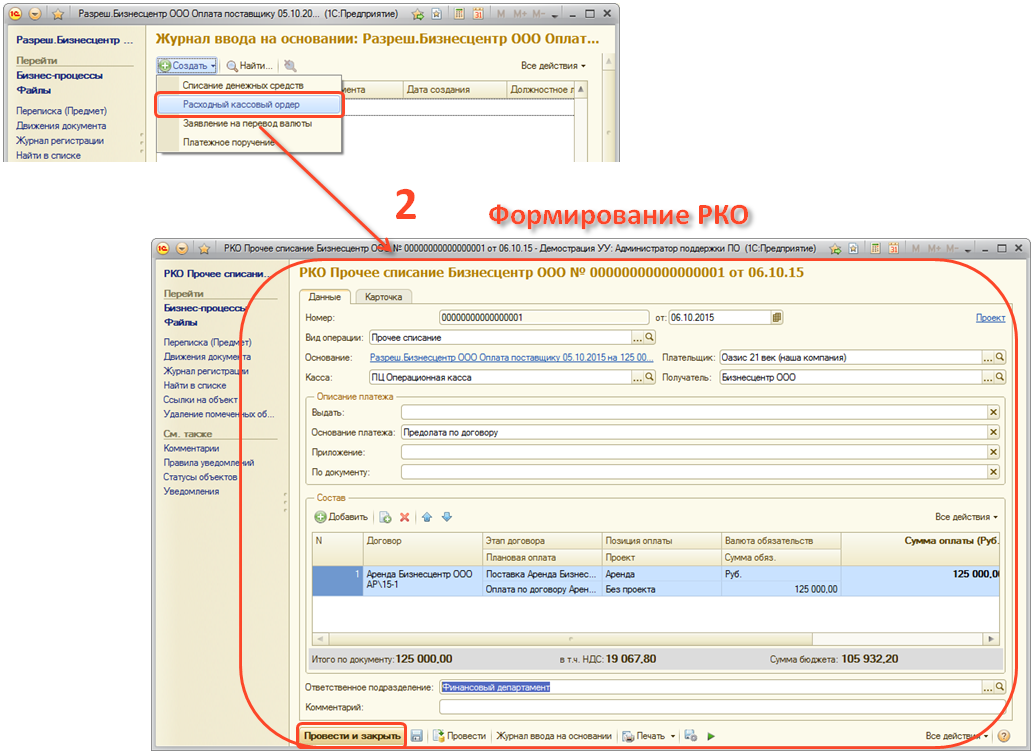Click the help question mark icon at bottom right

click(x=1003, y=736)
